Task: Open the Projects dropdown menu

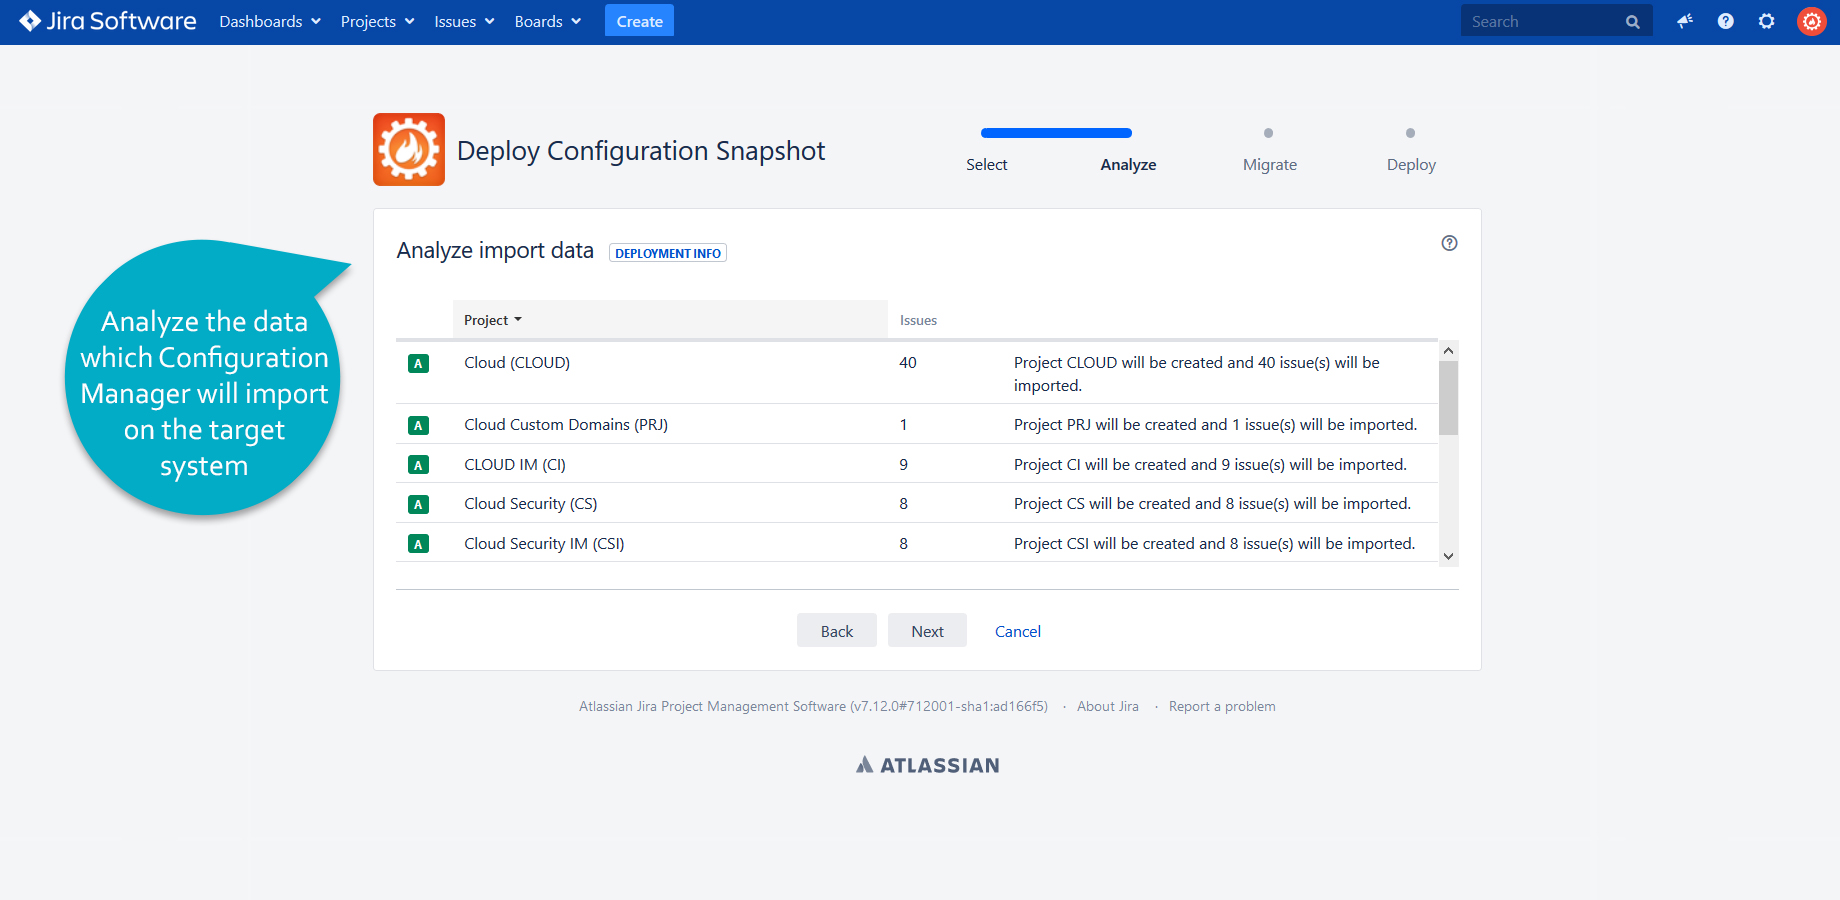Action: pyautogui.click(x=377, y=22)
